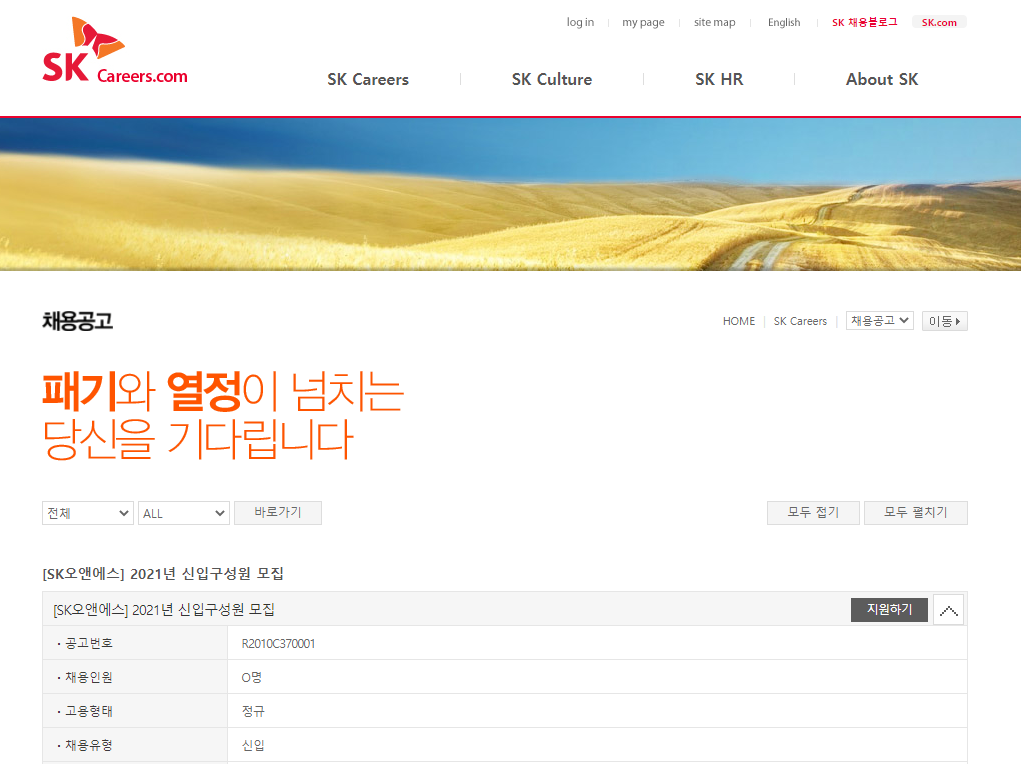Click the wheat field banner image

(x=510, y=194)
